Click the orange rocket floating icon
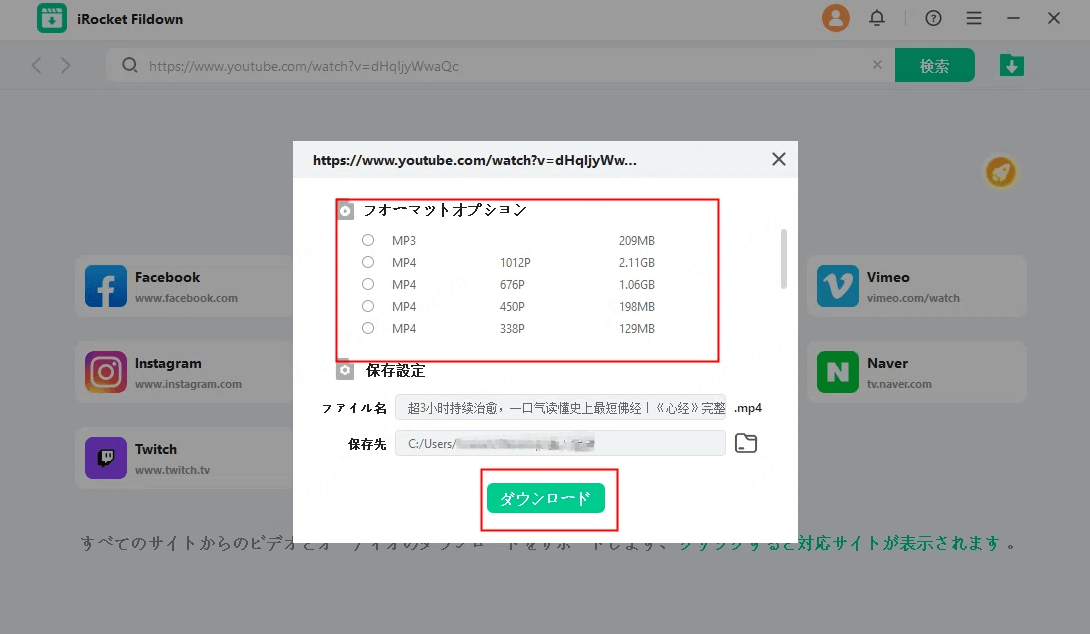1090x634 pixels. point(1000,171)
